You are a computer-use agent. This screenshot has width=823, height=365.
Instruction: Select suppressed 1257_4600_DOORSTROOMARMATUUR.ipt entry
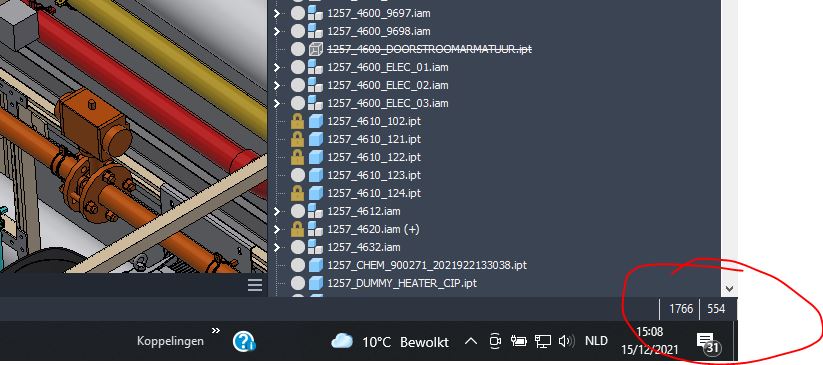(430, 49)
